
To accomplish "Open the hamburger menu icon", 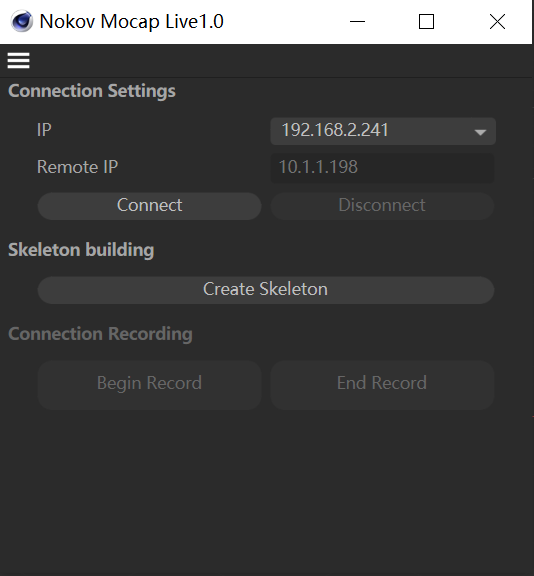I will click(18, 60).
